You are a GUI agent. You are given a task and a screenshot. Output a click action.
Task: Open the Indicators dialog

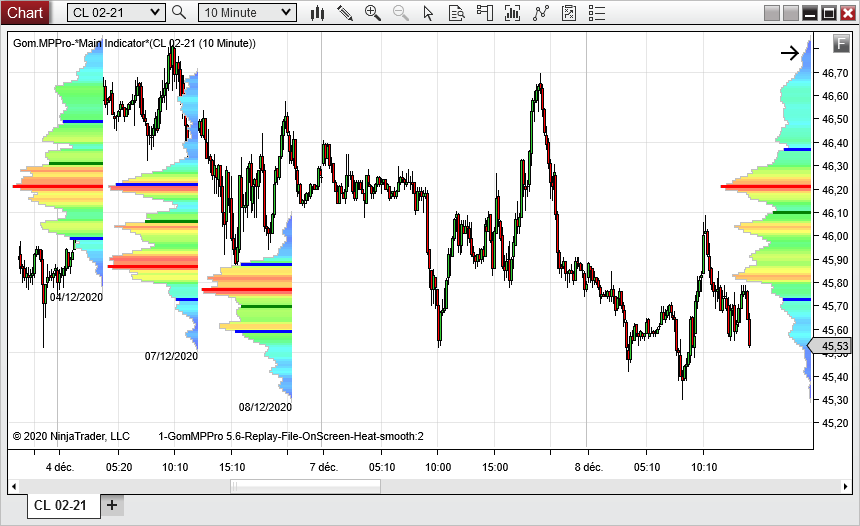541,13
